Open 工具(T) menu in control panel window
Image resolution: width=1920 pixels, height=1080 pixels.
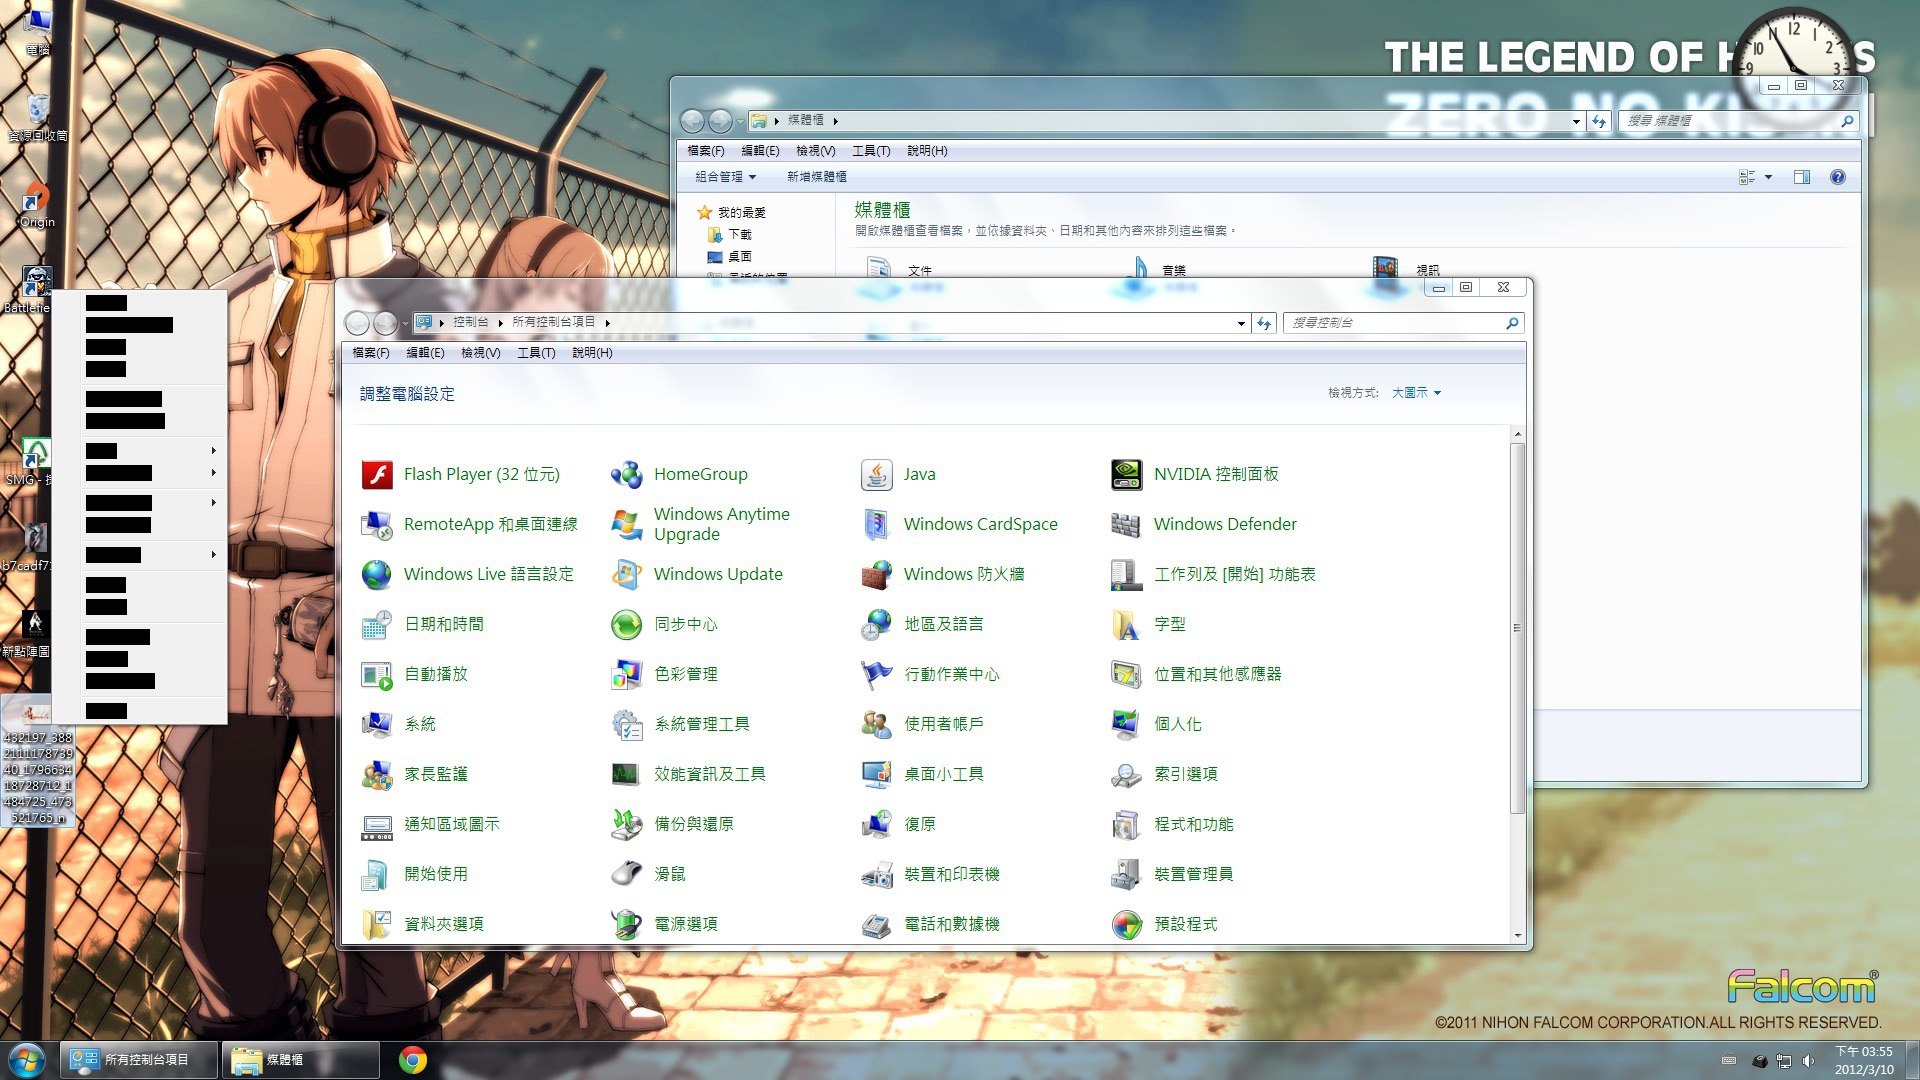(536, 353)
